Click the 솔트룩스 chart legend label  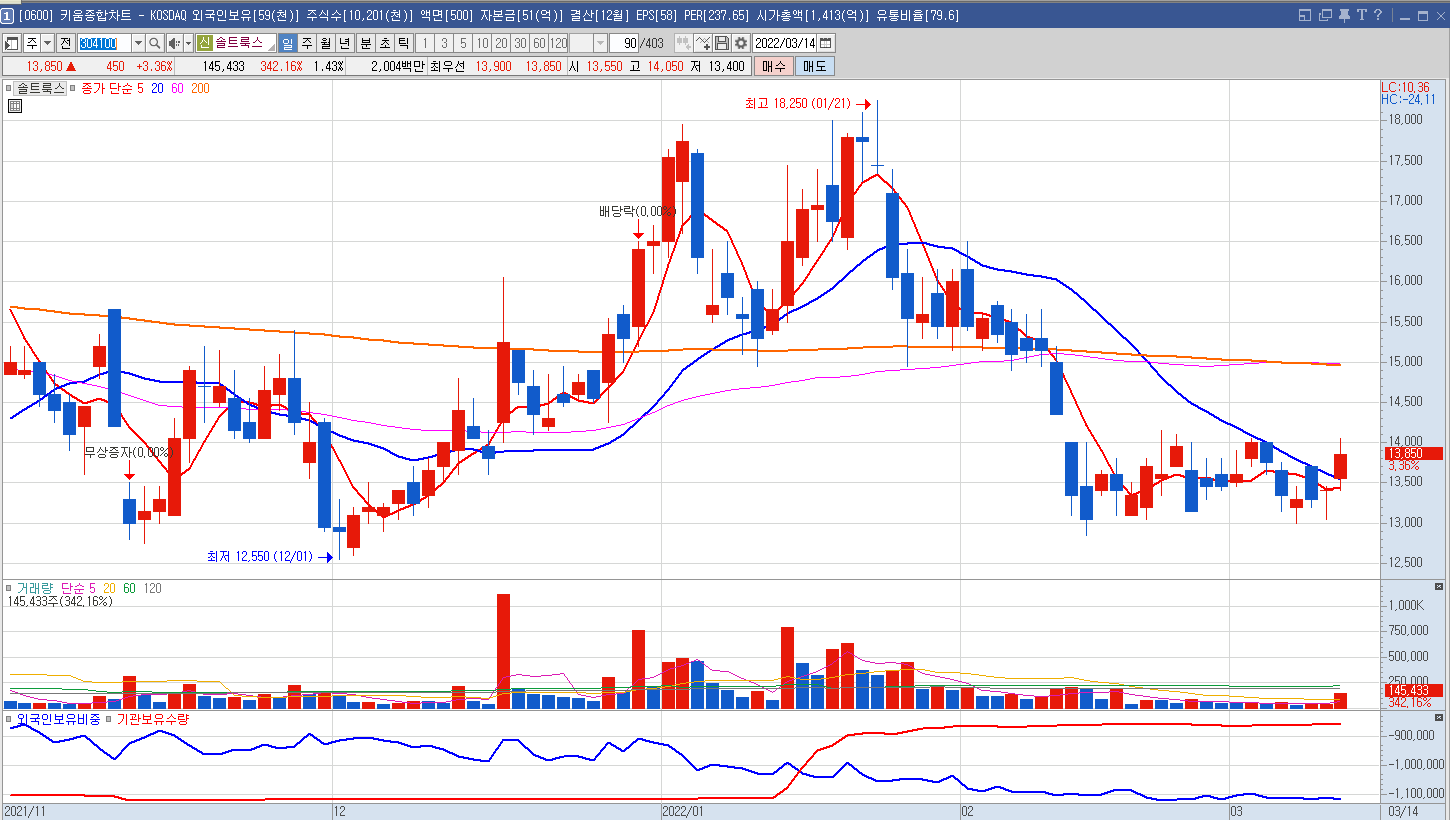coord(41,88)
